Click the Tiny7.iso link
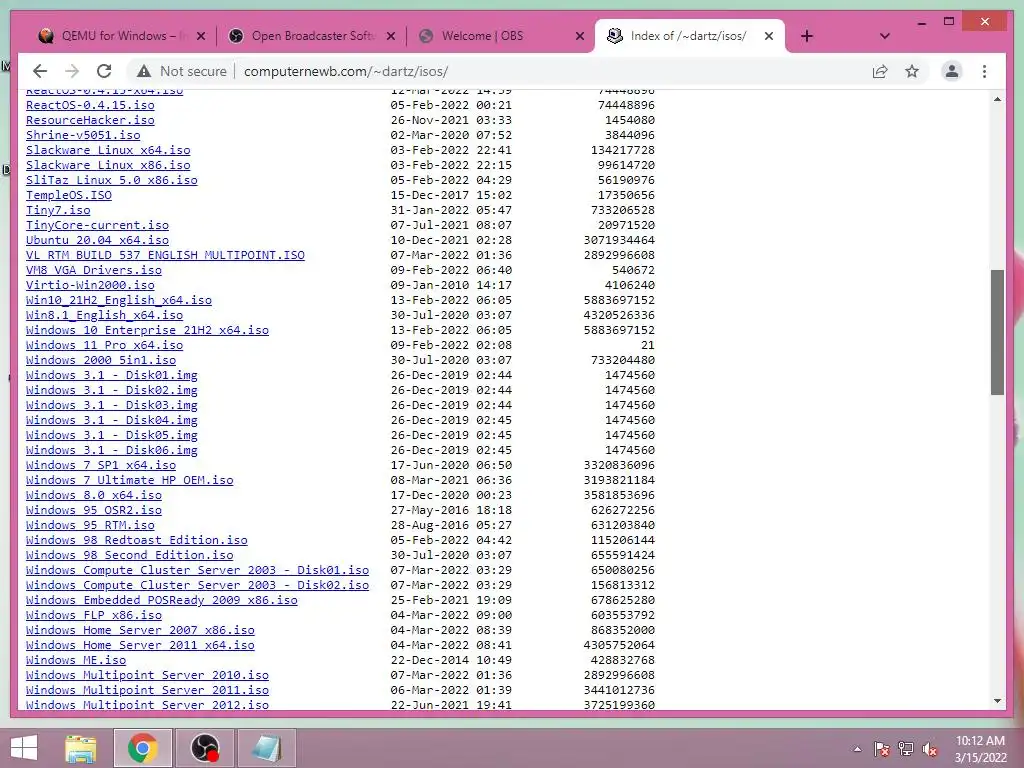 pos(58,210)
